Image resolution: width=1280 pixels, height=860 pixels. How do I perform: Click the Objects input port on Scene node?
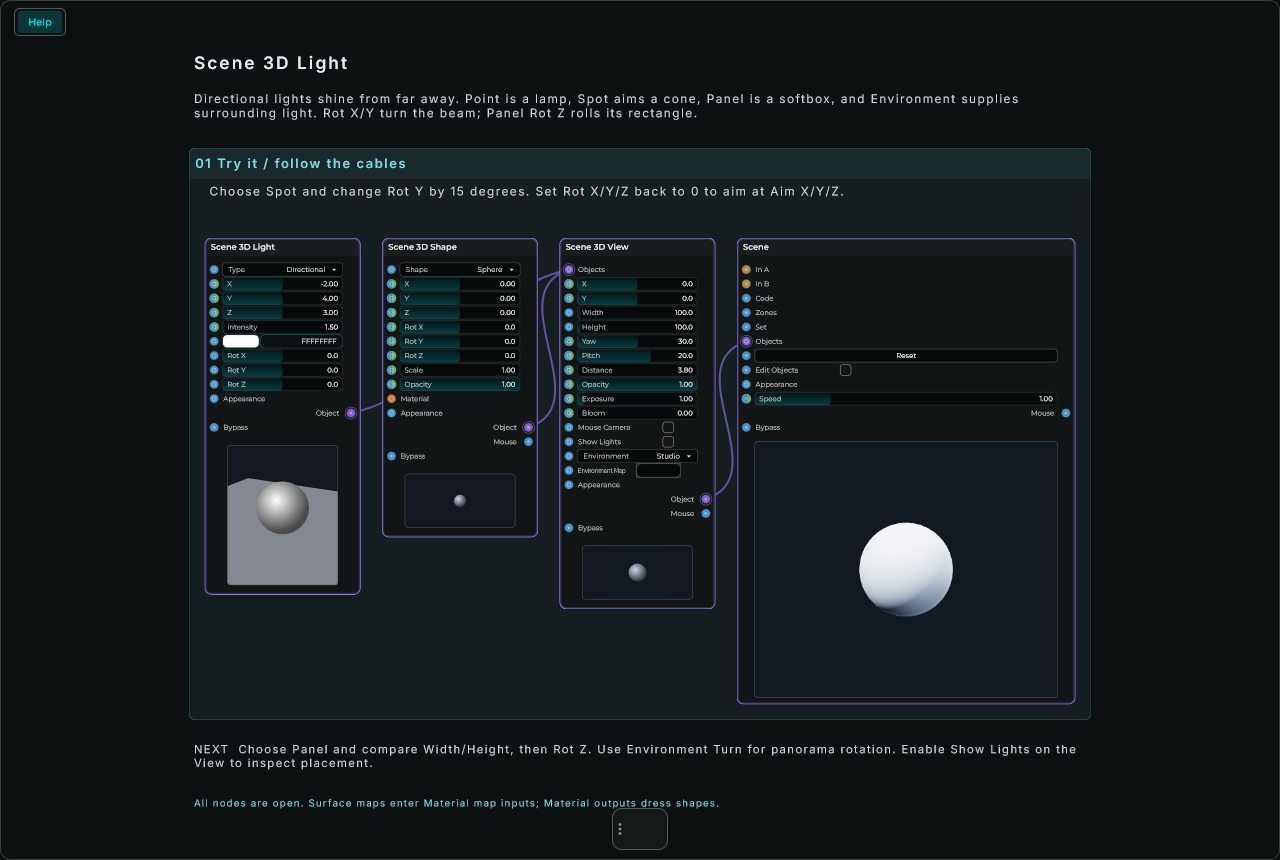pos(746,342)
